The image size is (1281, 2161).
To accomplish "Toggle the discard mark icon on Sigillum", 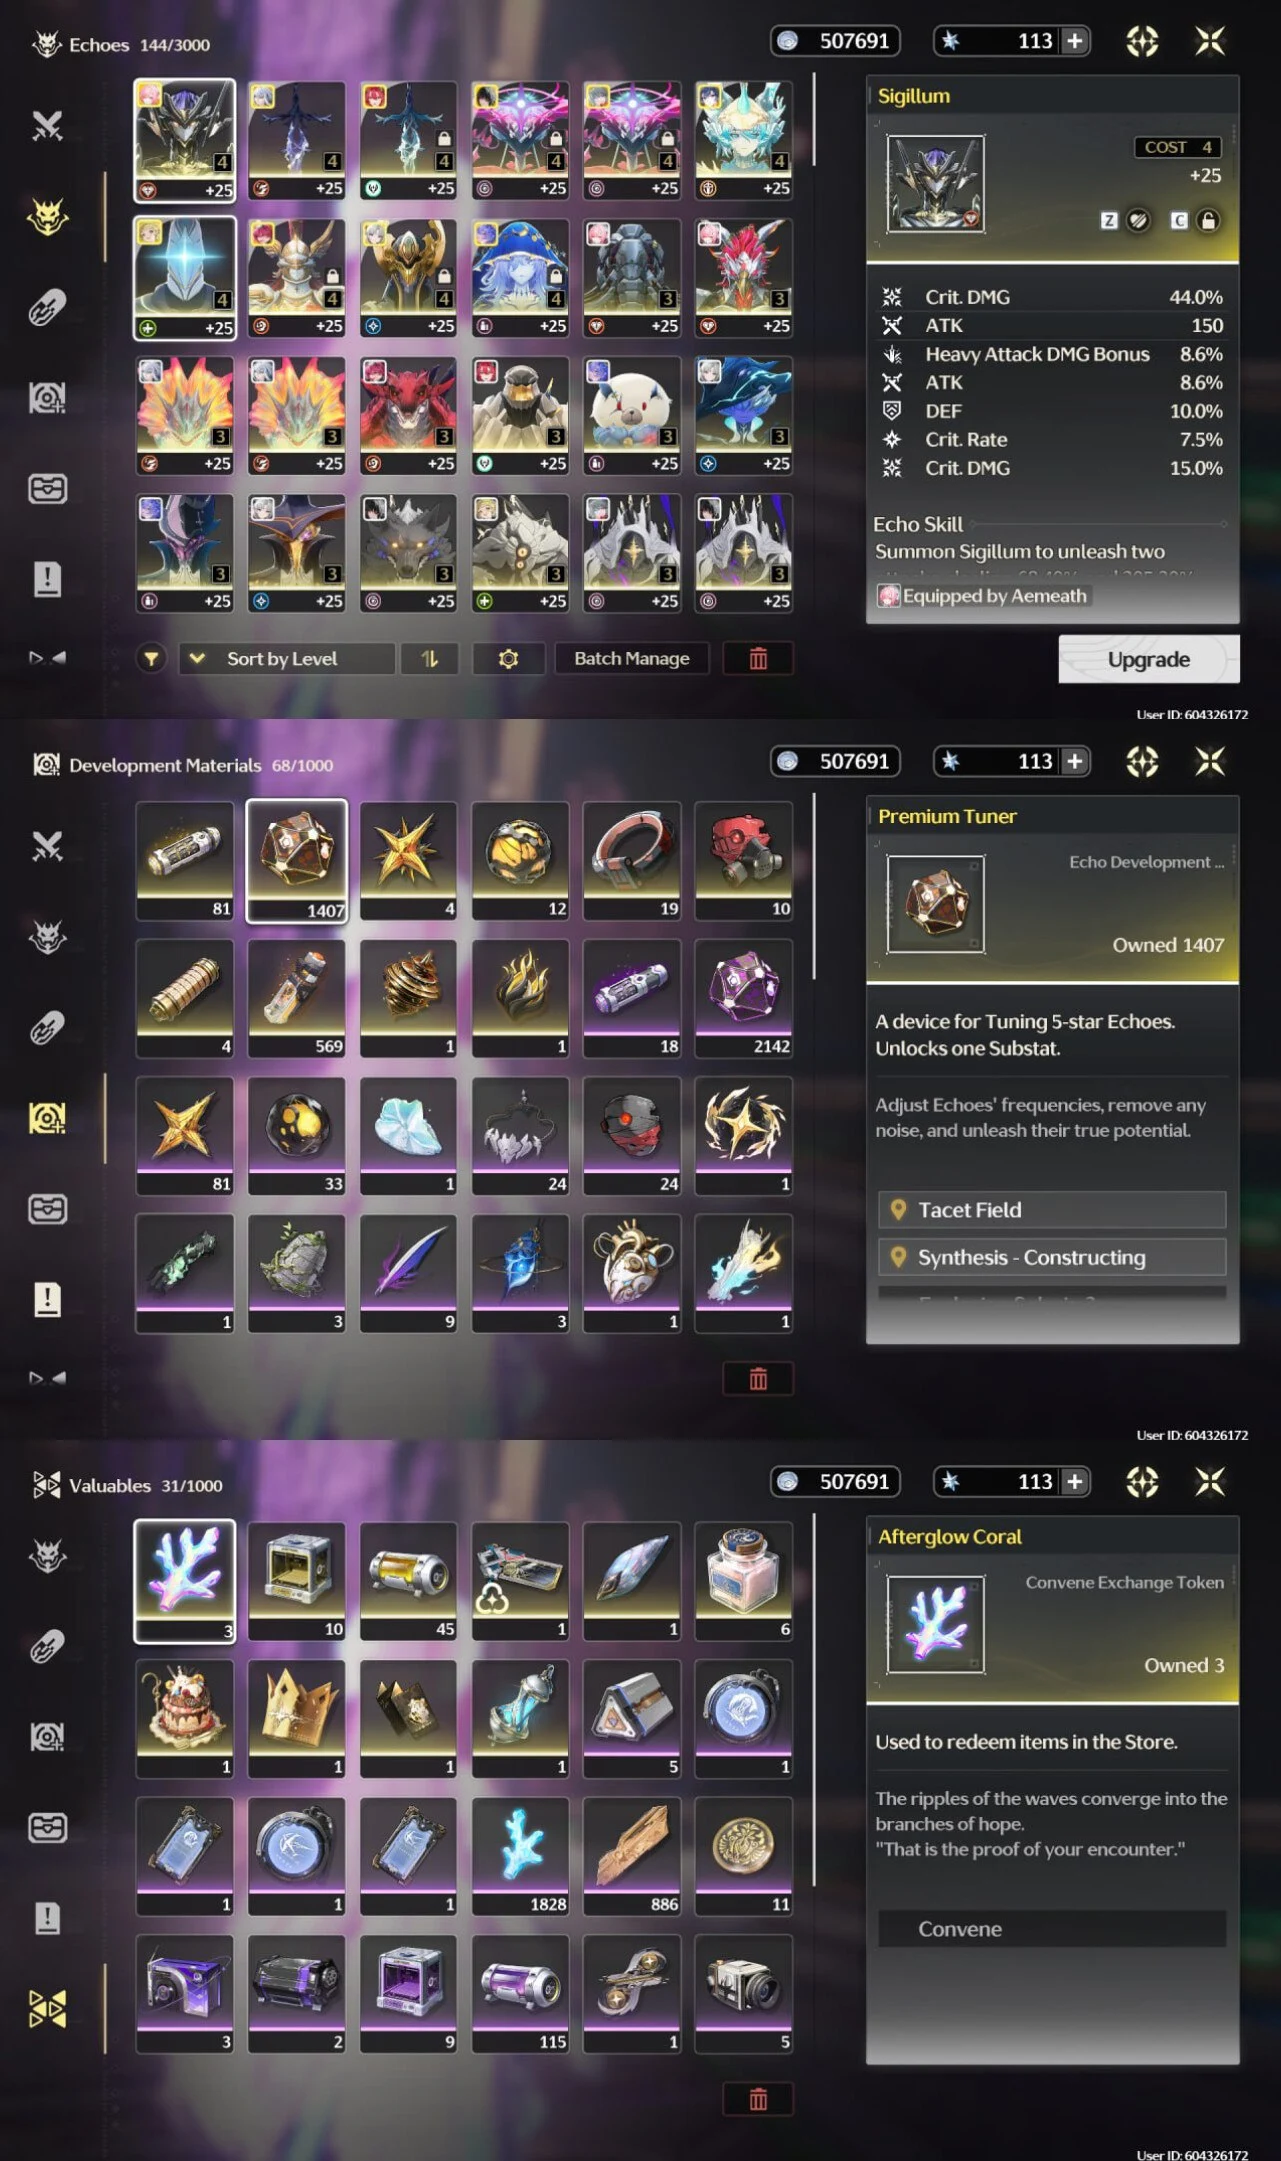I will [1138, 221].
